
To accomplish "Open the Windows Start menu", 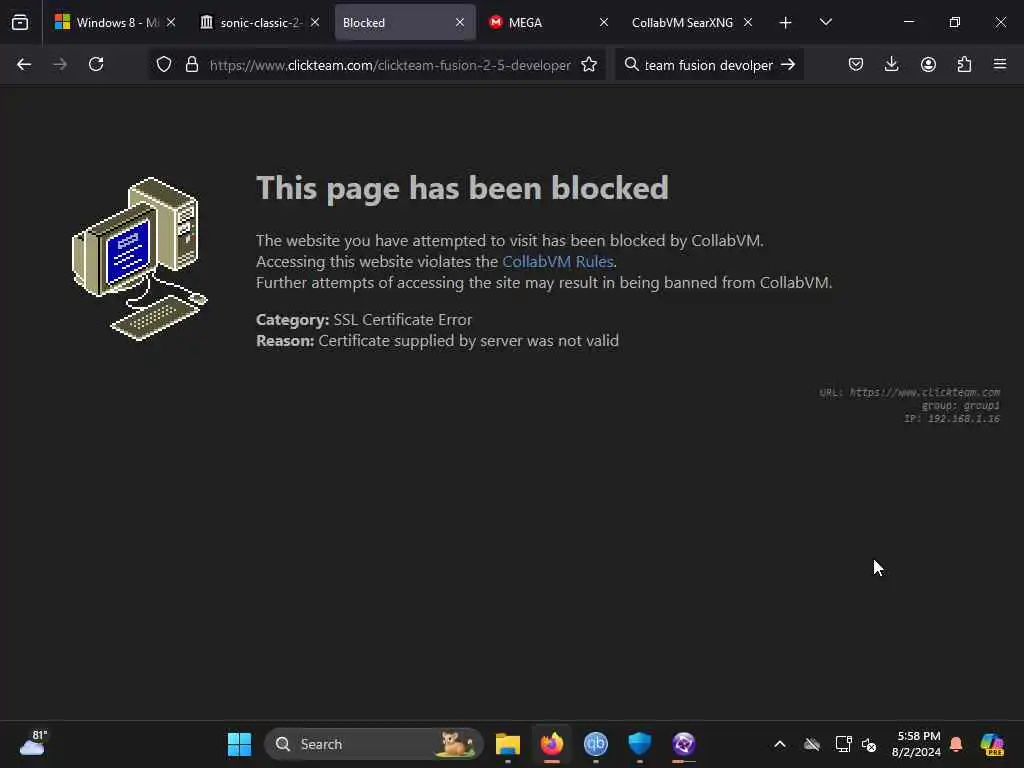I will [x=239, y=744].
